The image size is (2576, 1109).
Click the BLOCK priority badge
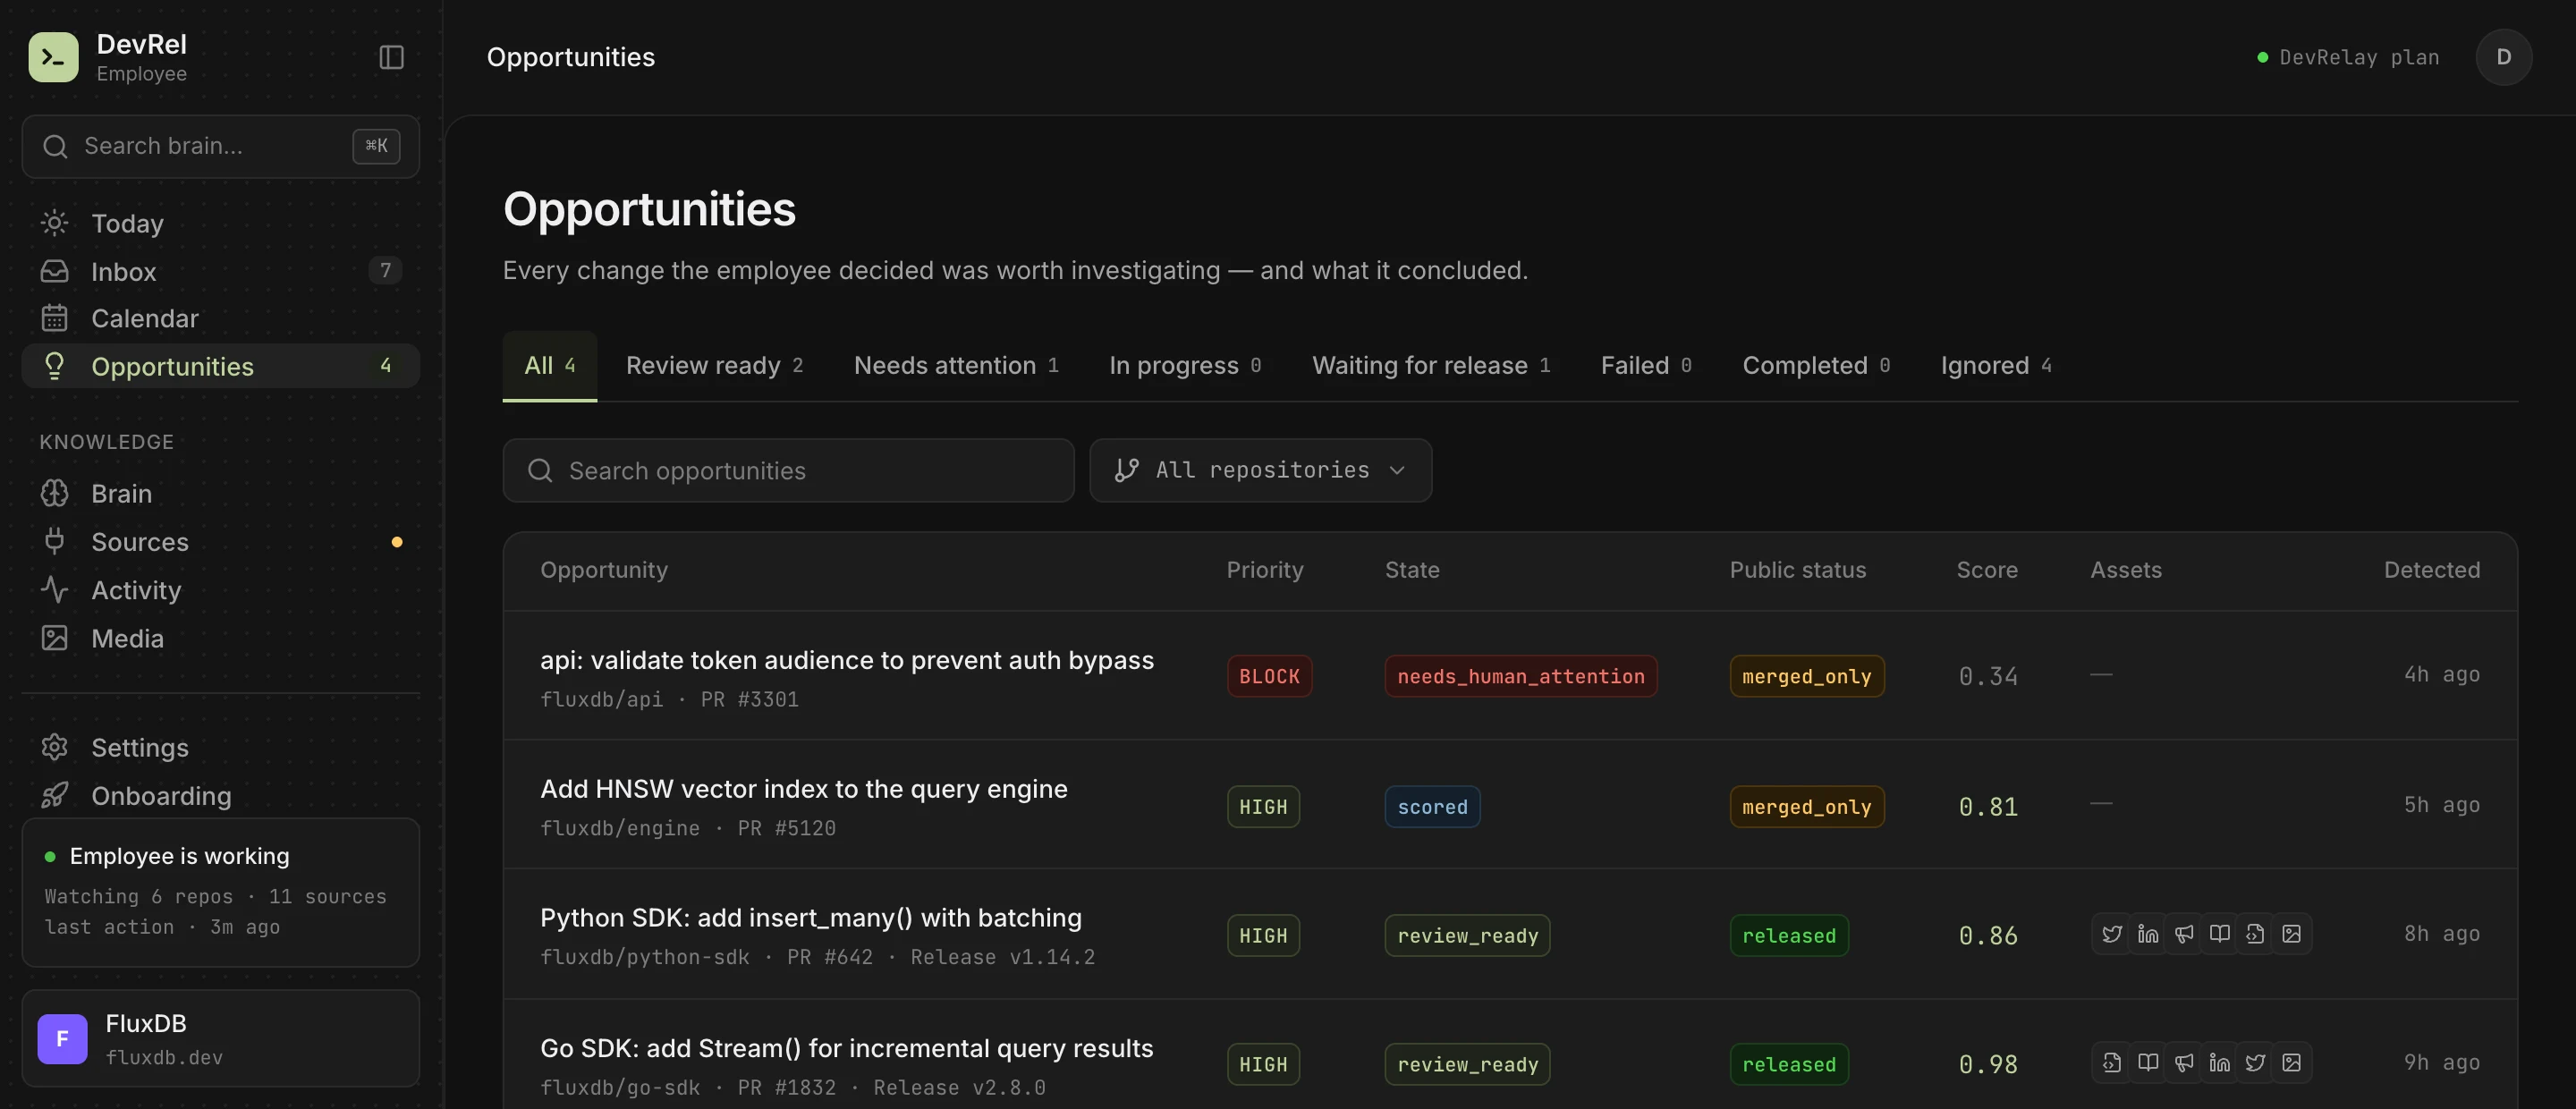click(x=1269, y=676)
